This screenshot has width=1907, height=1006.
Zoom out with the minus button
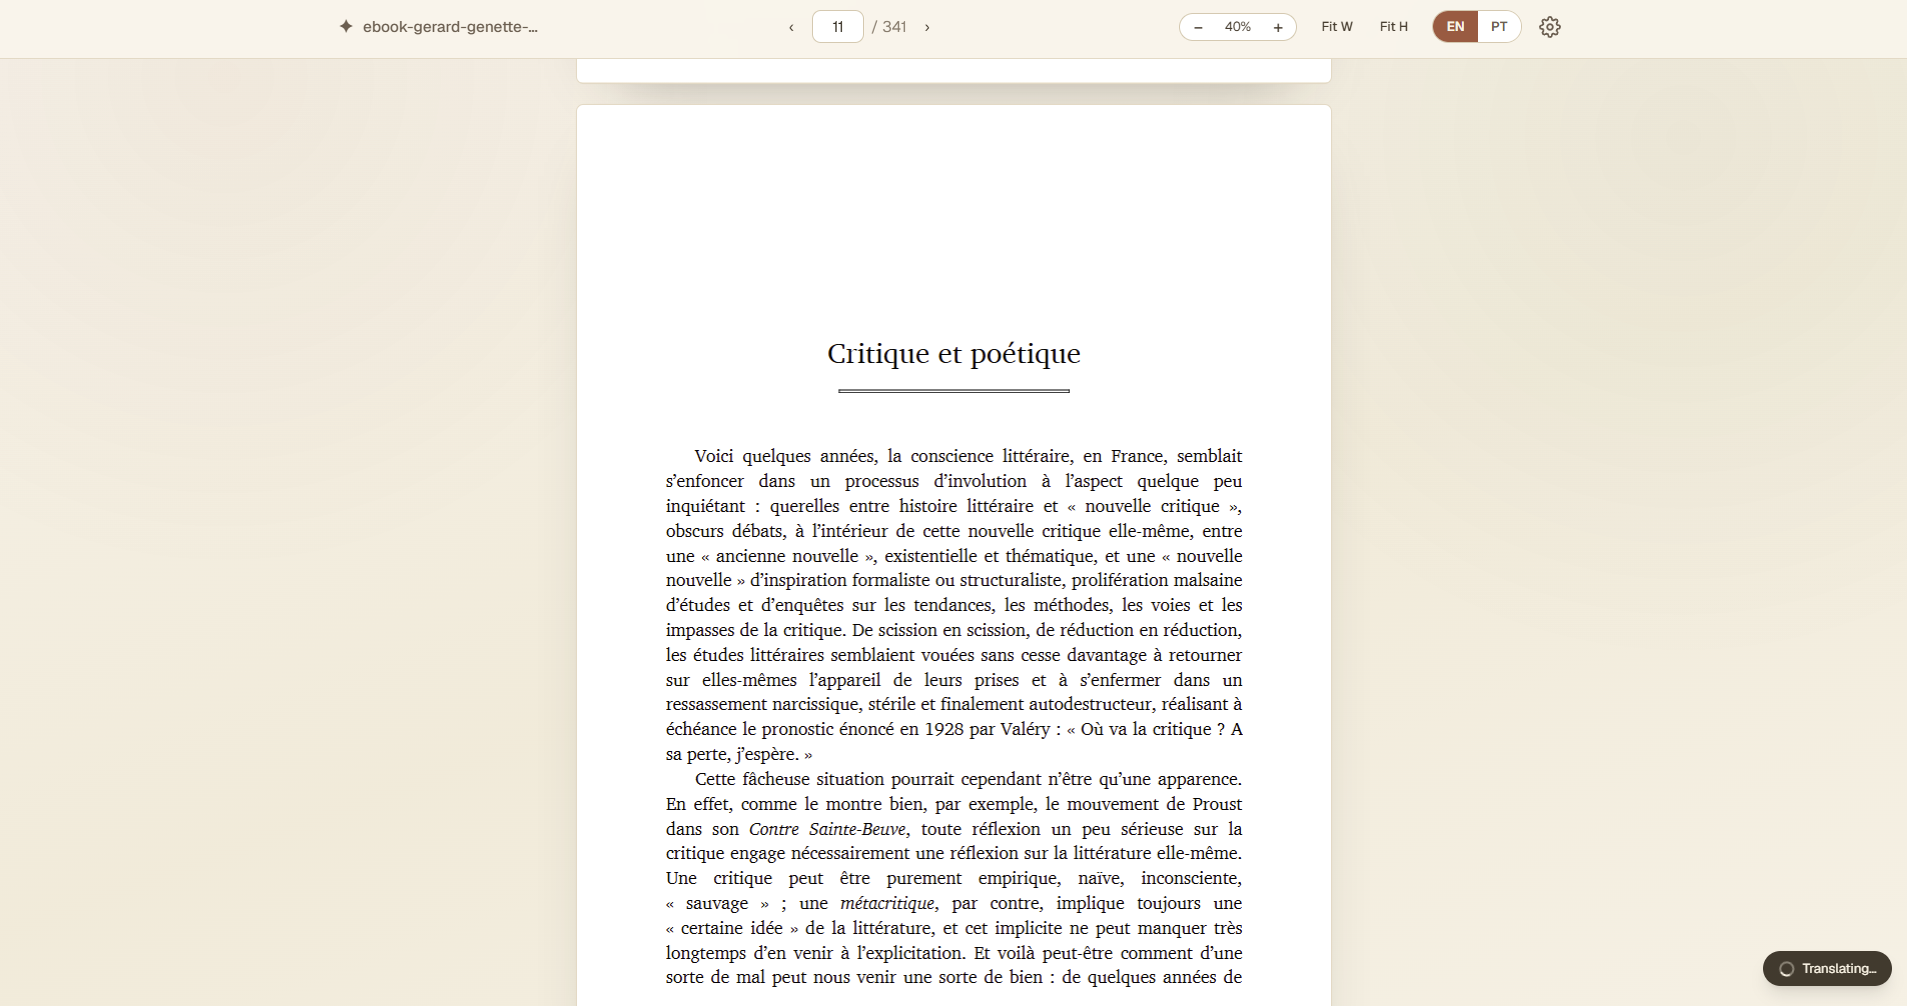(x=1198, y=27)
